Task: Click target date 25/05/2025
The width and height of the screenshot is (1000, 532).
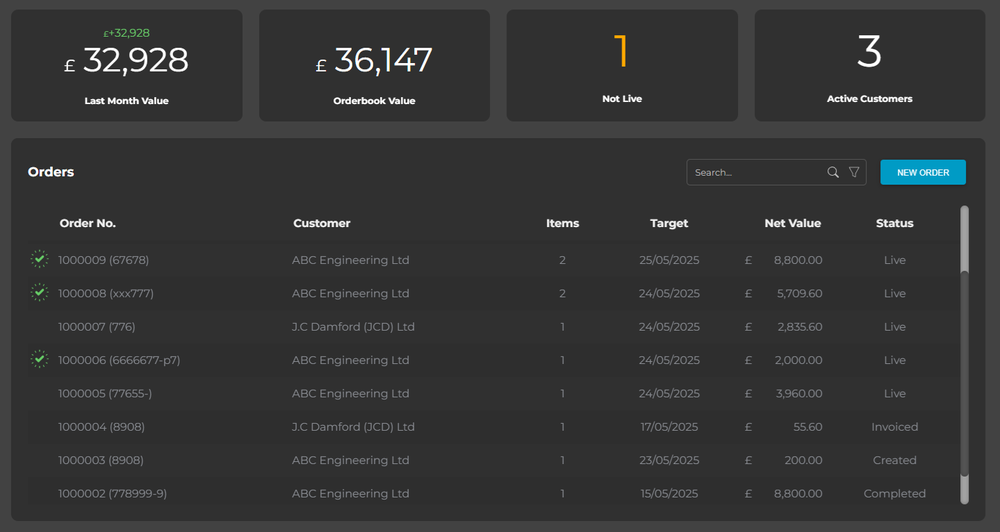Action: (669, 260)
